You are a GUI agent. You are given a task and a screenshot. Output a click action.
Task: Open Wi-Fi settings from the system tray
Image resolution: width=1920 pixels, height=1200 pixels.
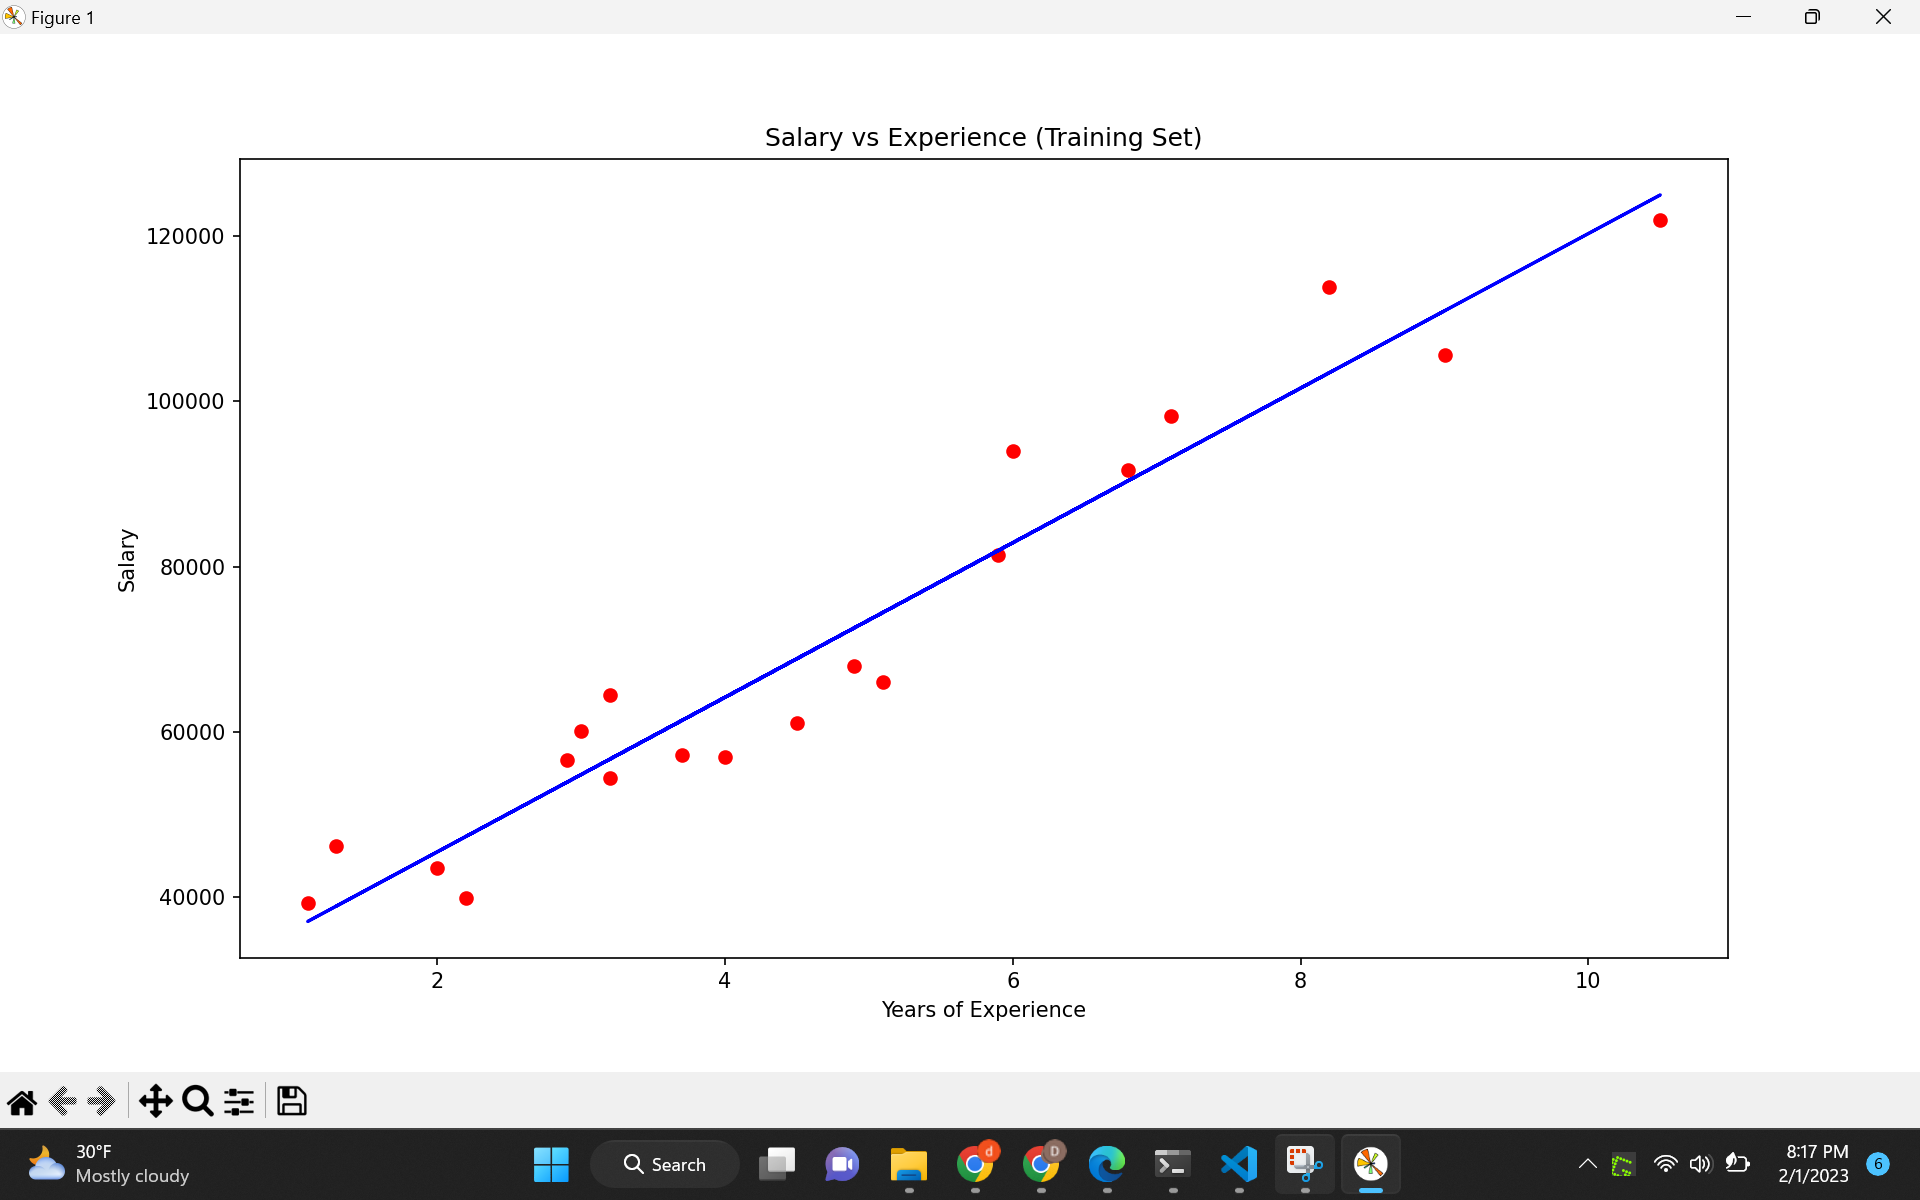(1664, 1164)
